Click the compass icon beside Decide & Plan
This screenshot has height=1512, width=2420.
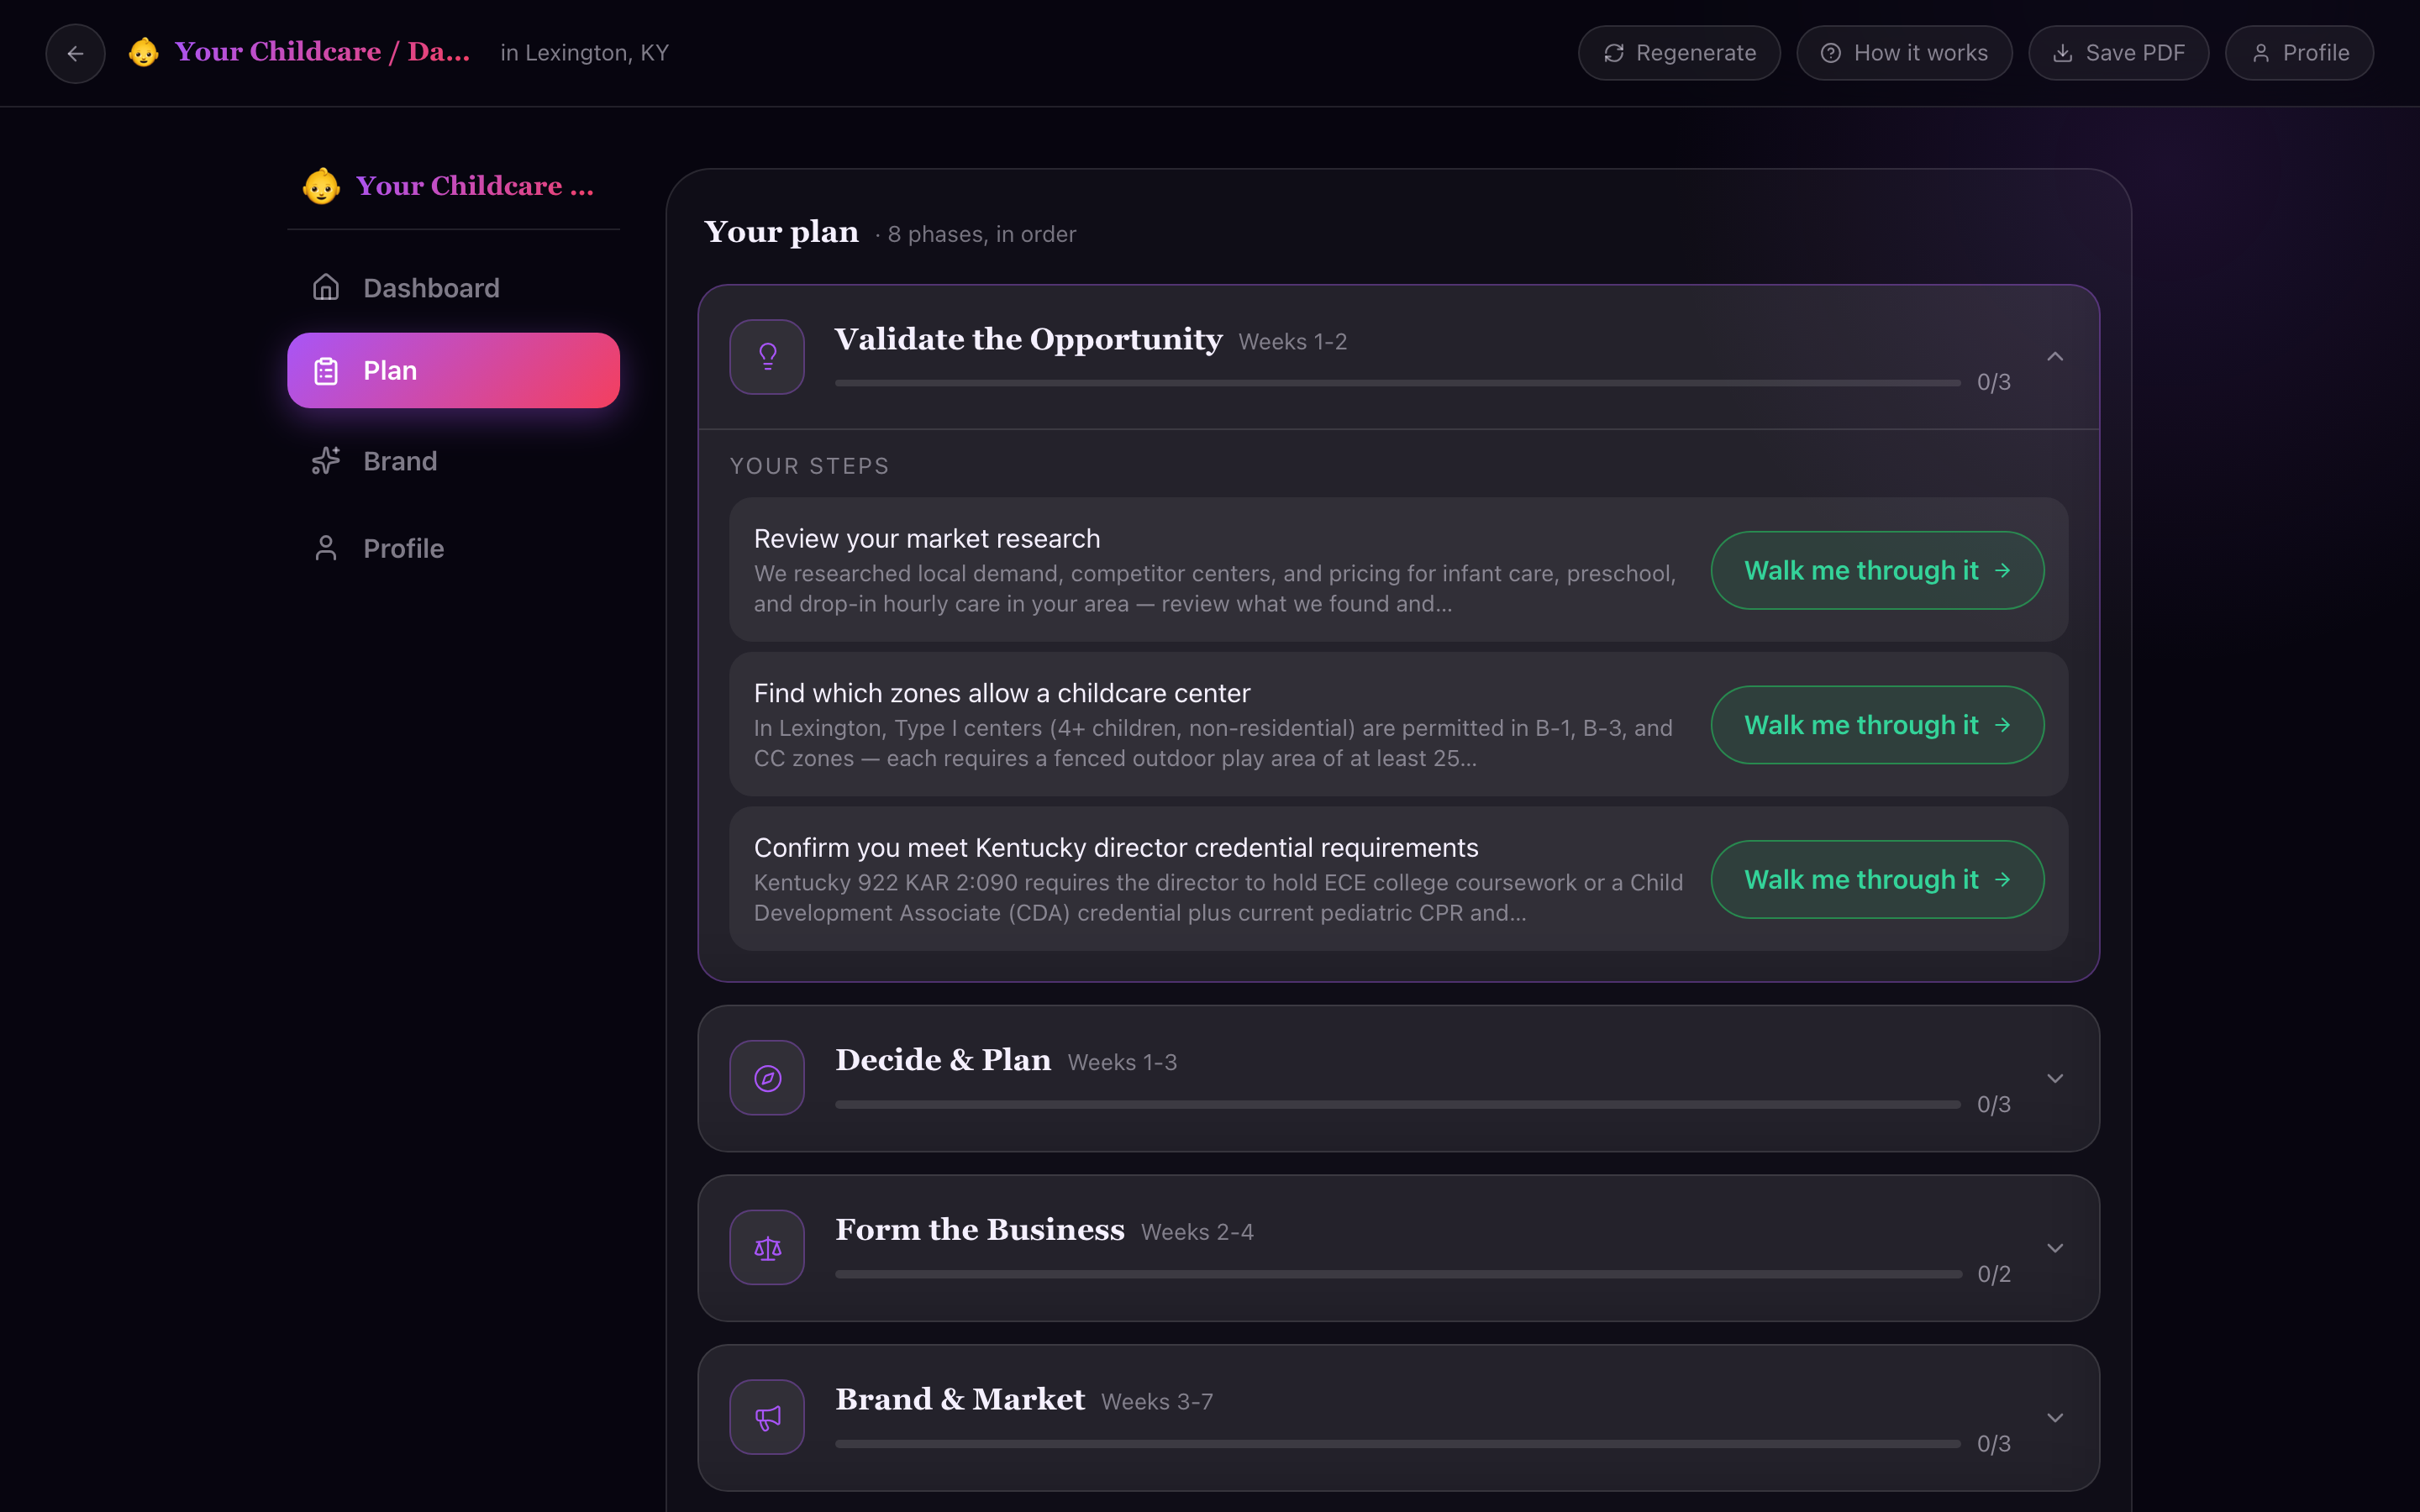pos(767,1078)
